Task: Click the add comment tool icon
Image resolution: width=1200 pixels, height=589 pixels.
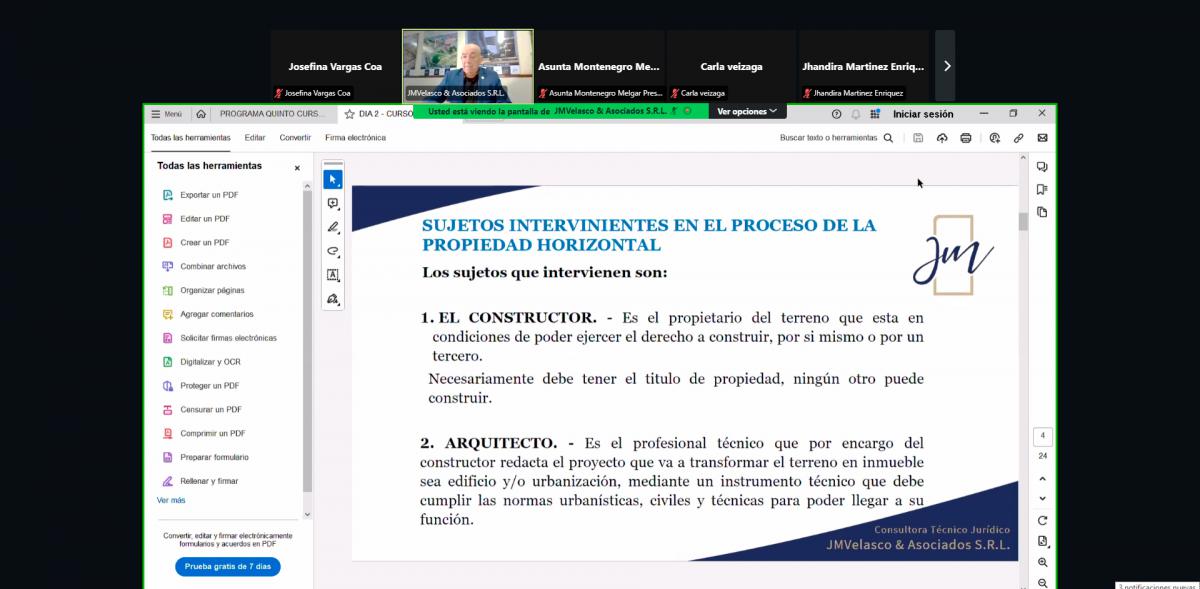Action: pos(333,203)
